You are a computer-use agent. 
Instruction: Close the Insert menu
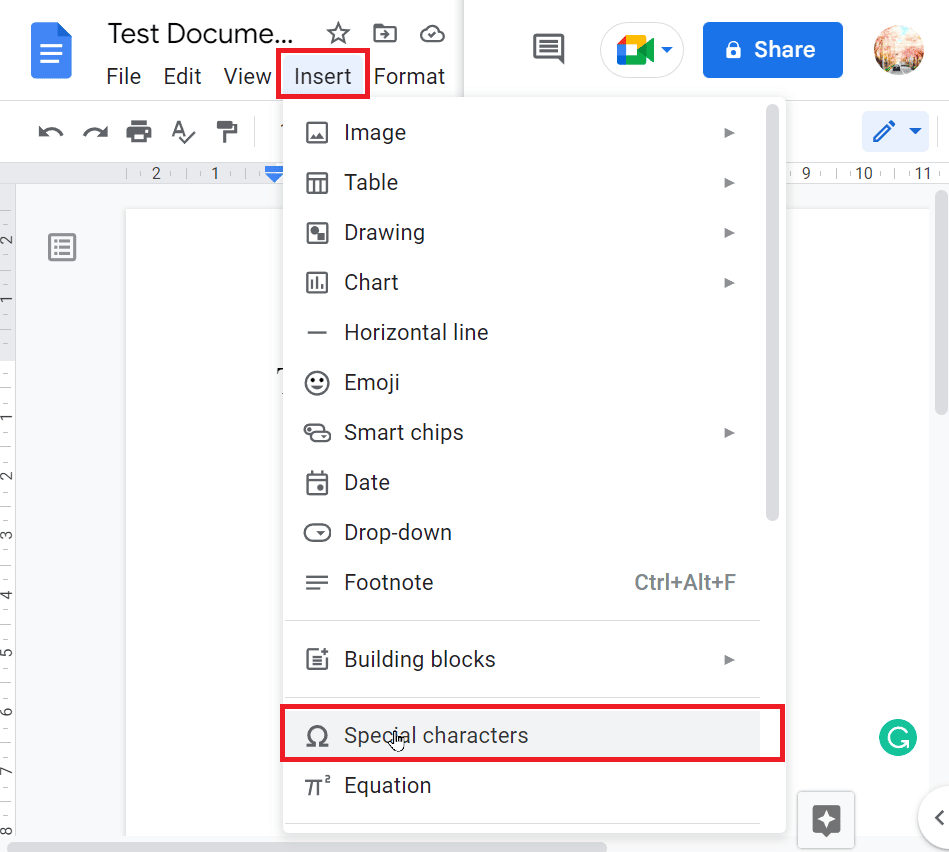tap(323, 76)
